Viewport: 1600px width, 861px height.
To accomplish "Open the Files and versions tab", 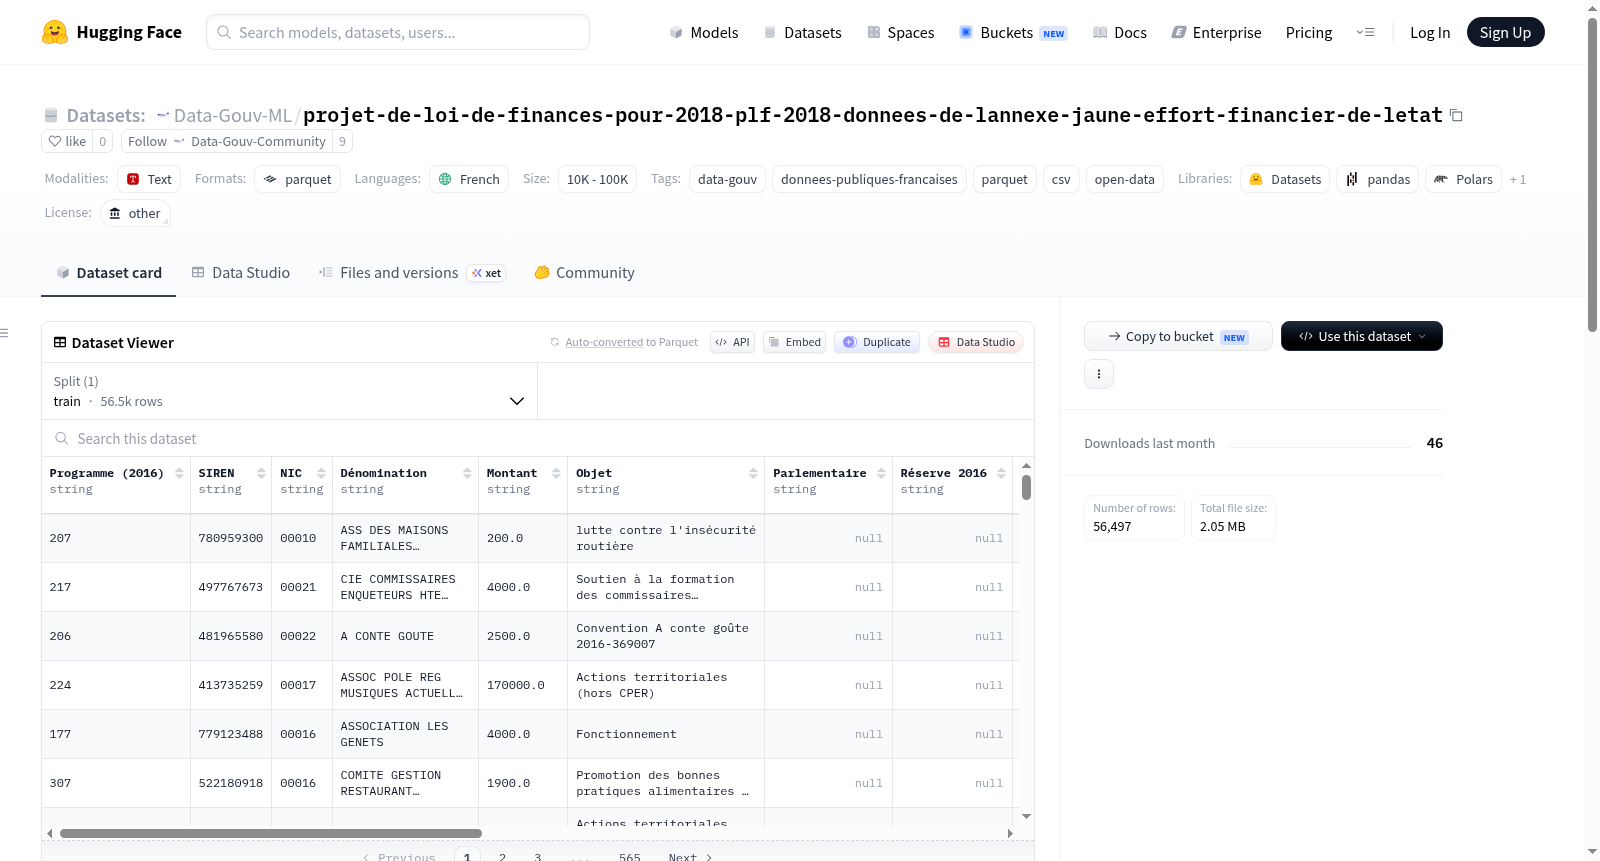I will pyautogui.click(x=412, y=272).
